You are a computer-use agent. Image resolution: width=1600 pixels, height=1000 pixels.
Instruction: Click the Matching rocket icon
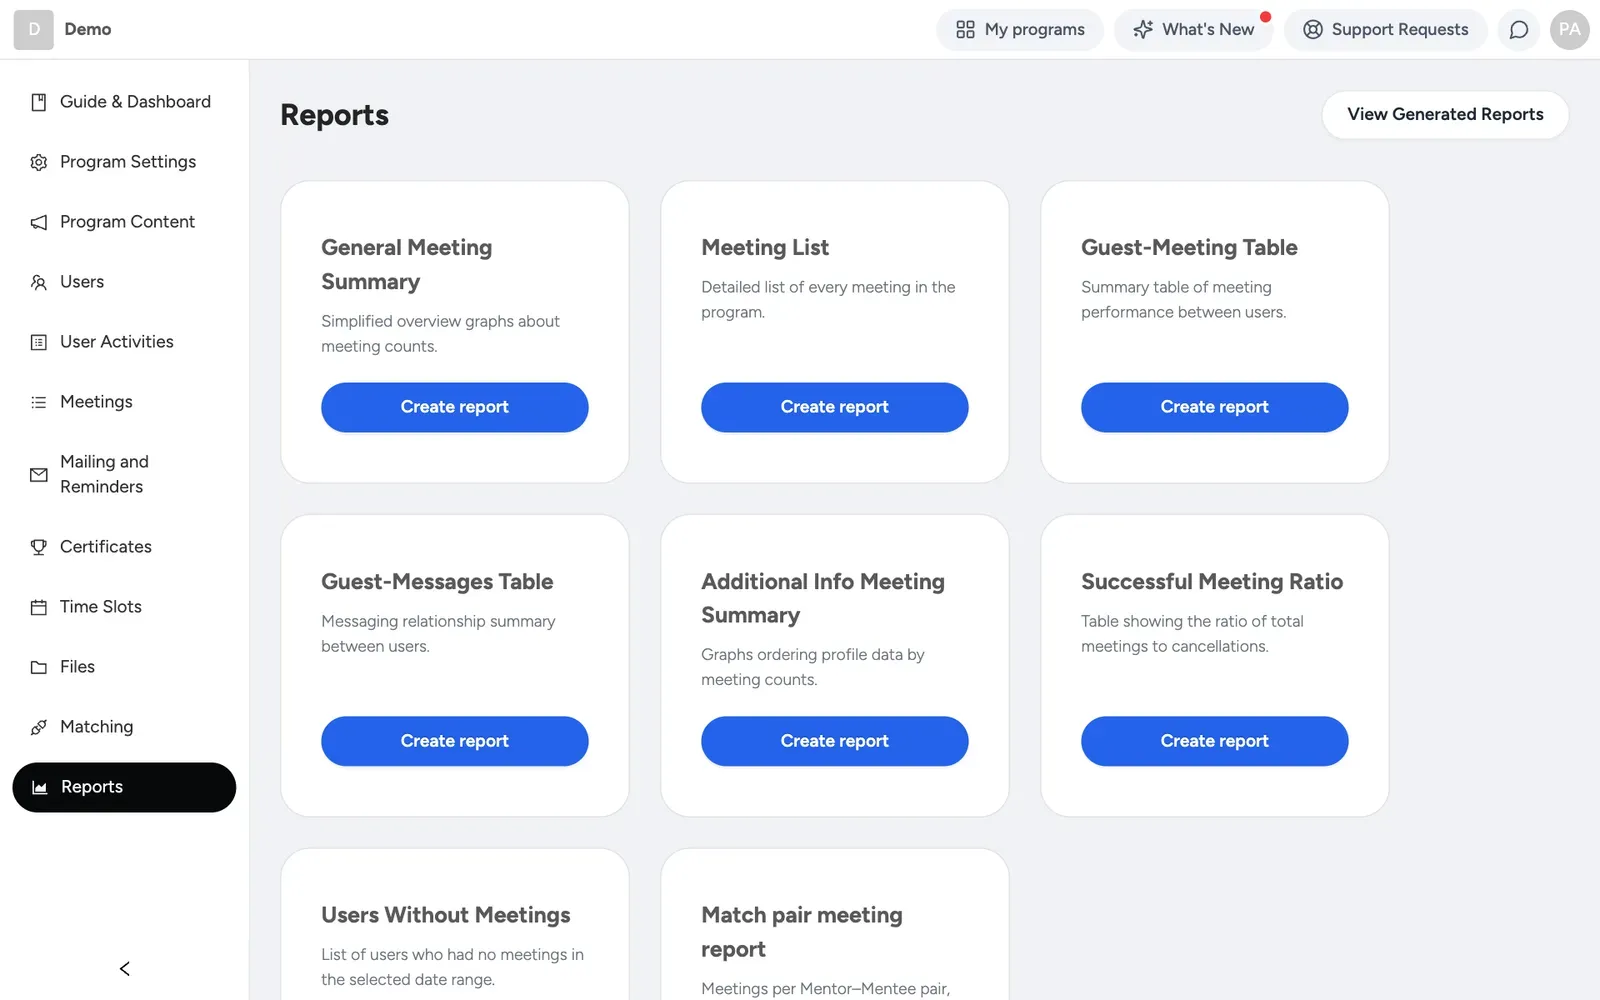(x=39, y=727)
